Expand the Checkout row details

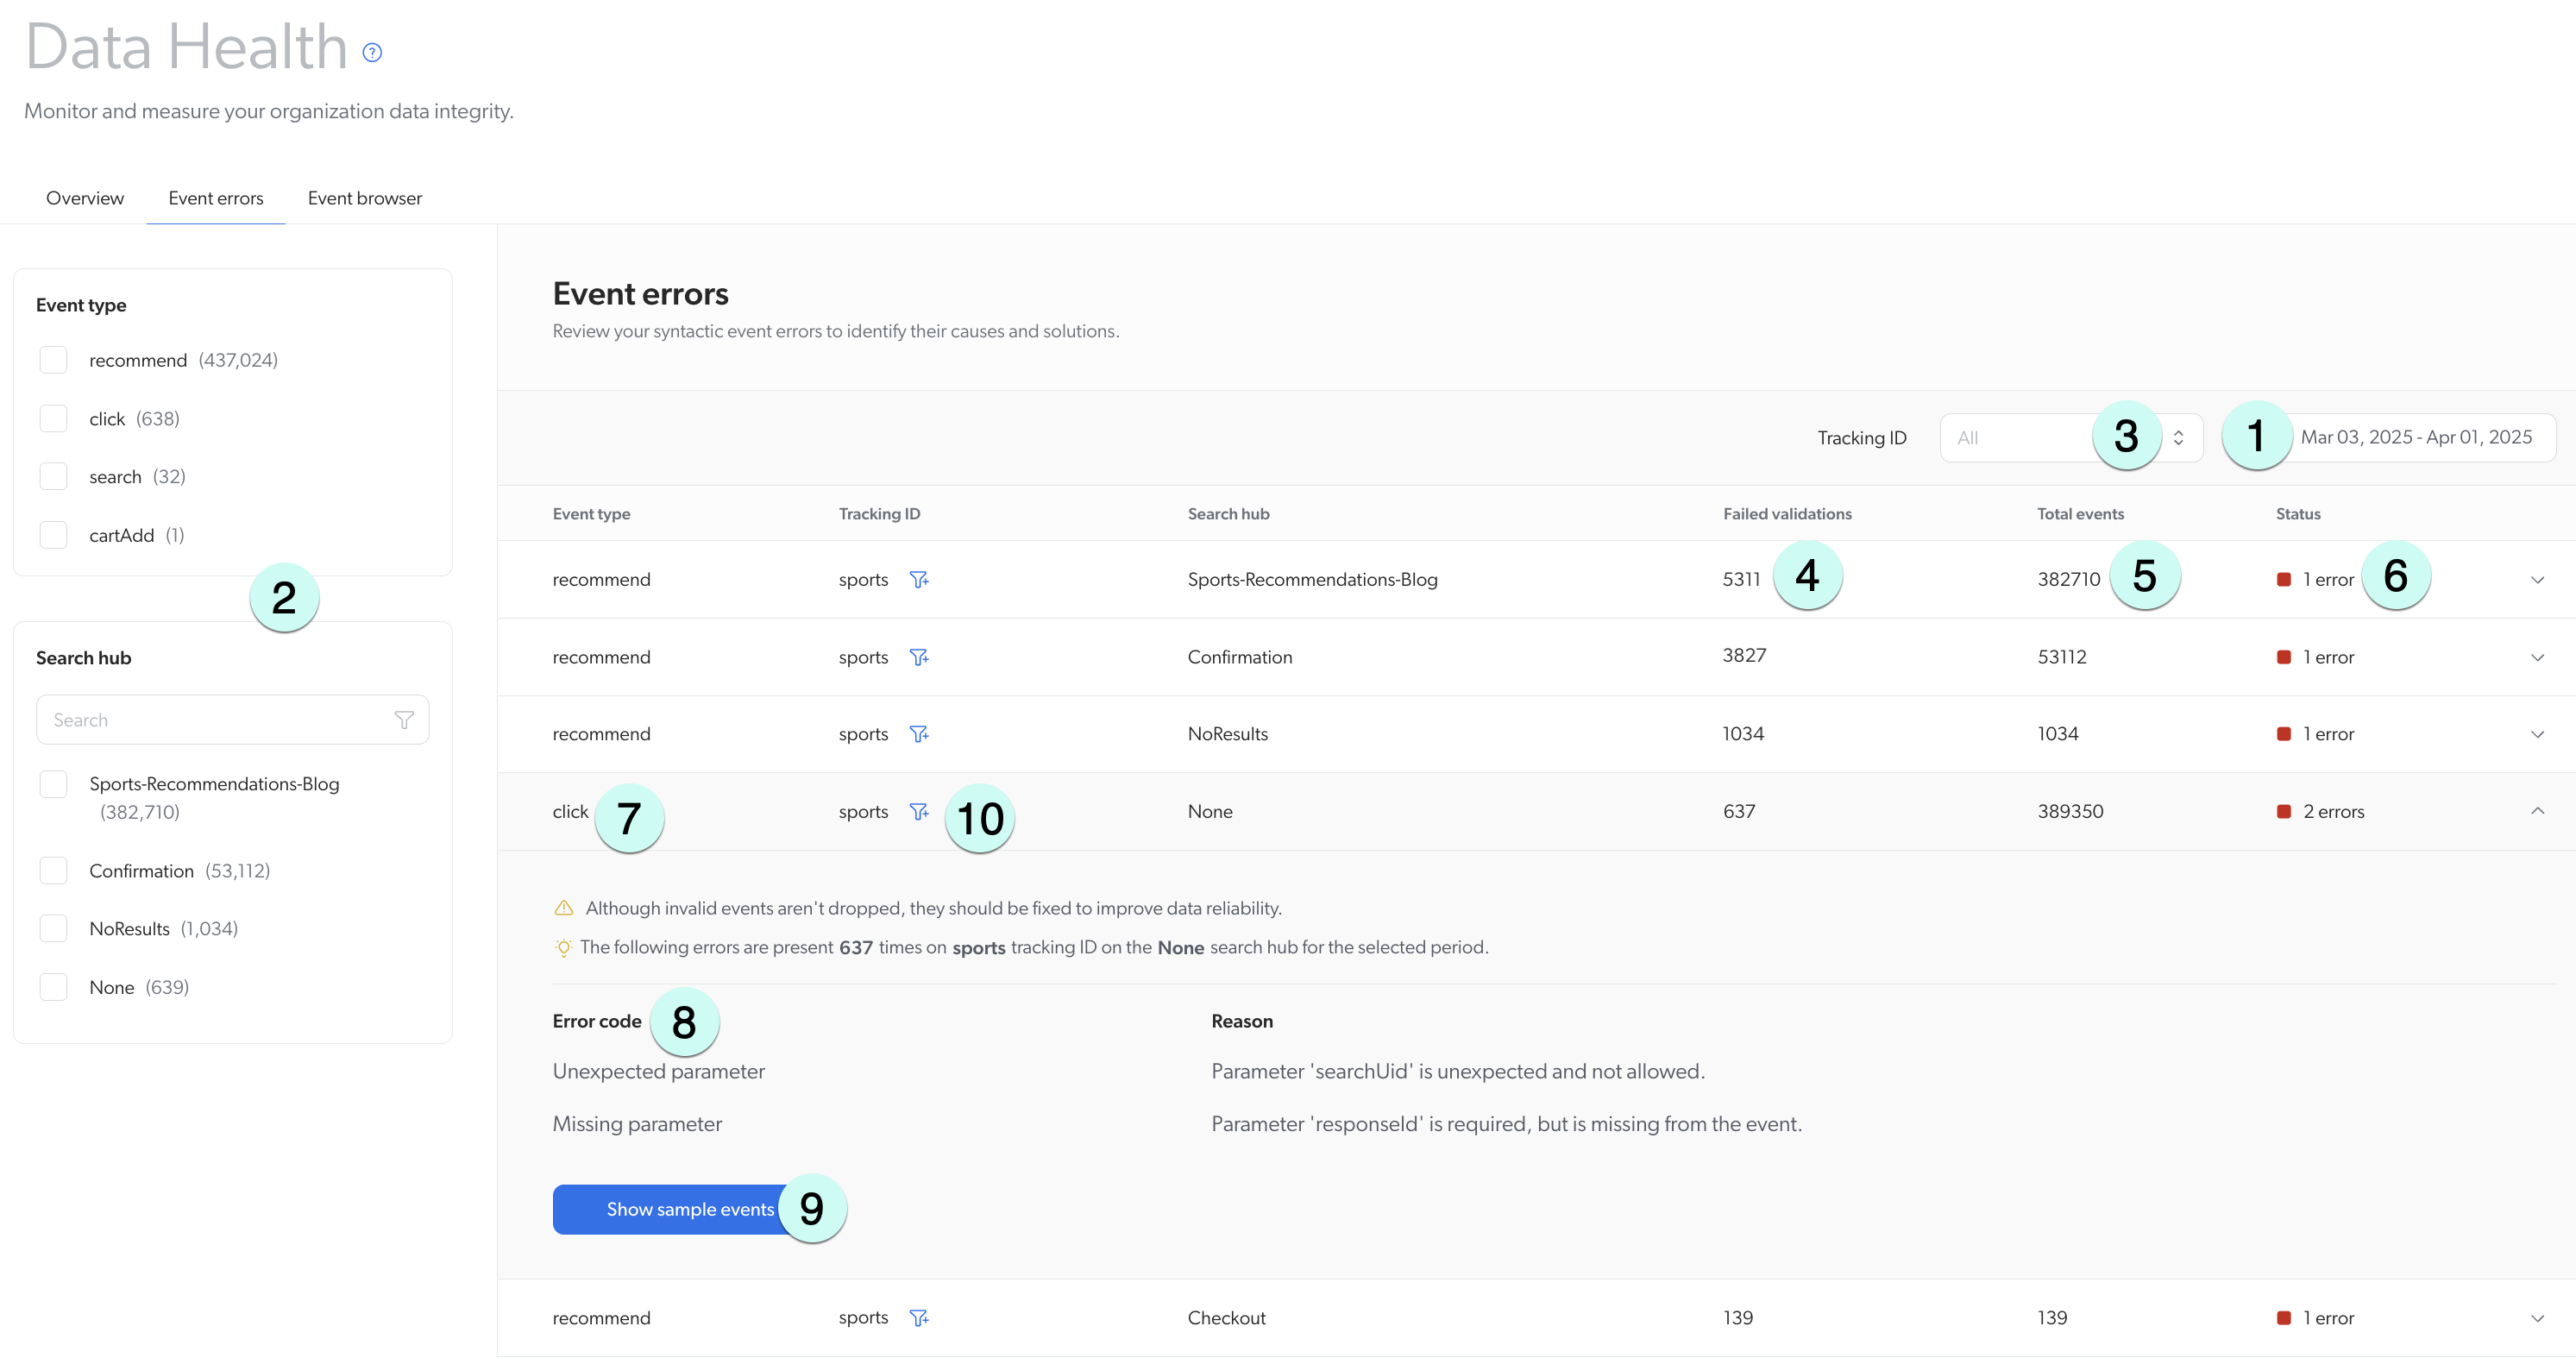2537,1318
